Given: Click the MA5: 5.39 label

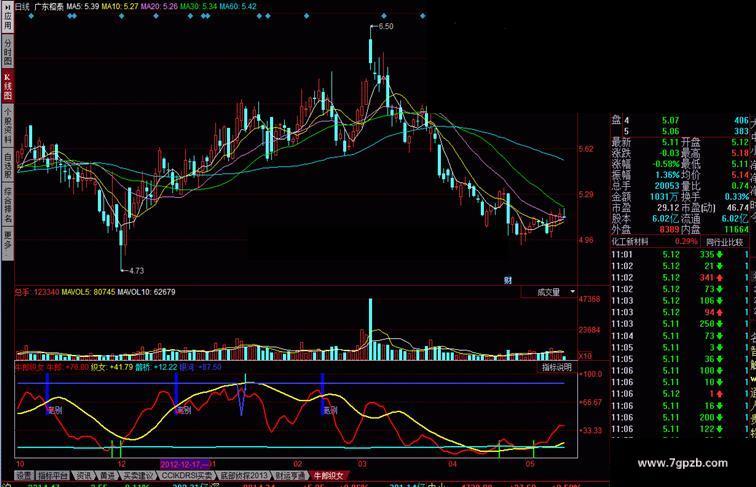Looking at the screenshot, I should tap(82, 7).
